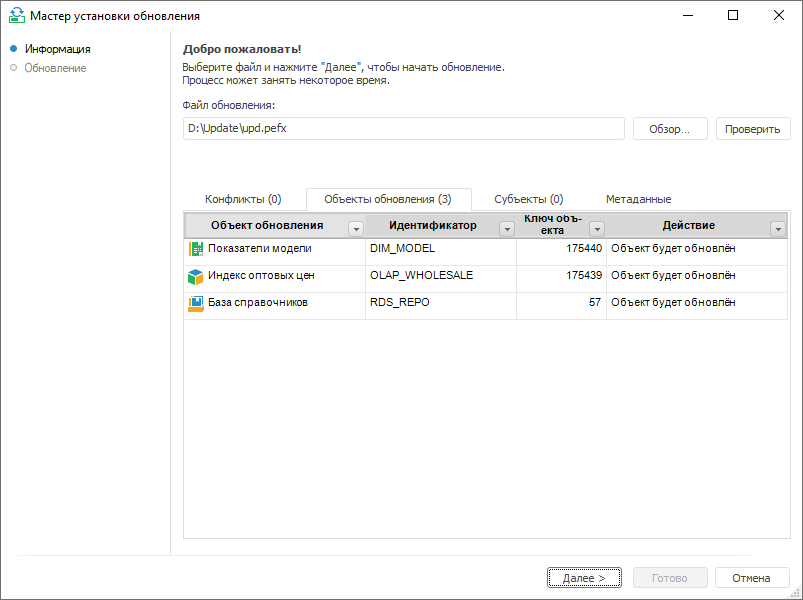Open filter dropdown for Идентификатор column

[506, 228]
